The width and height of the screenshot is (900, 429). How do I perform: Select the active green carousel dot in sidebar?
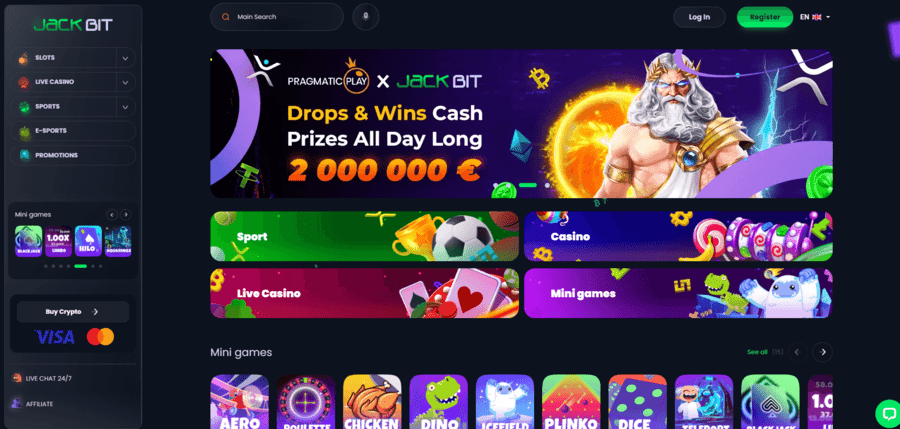[80, 266]
